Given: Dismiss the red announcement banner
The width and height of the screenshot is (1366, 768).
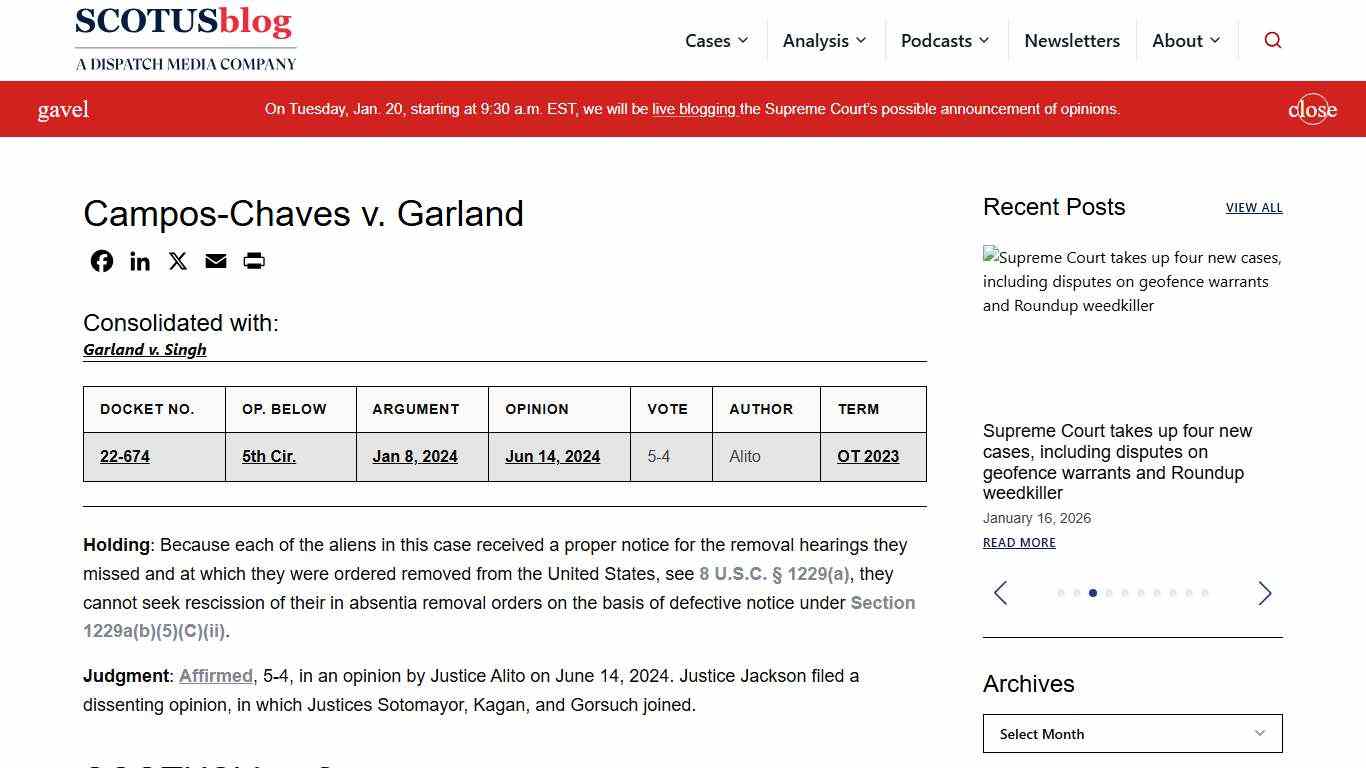Looking at the screenshot, I should 1311,109.
